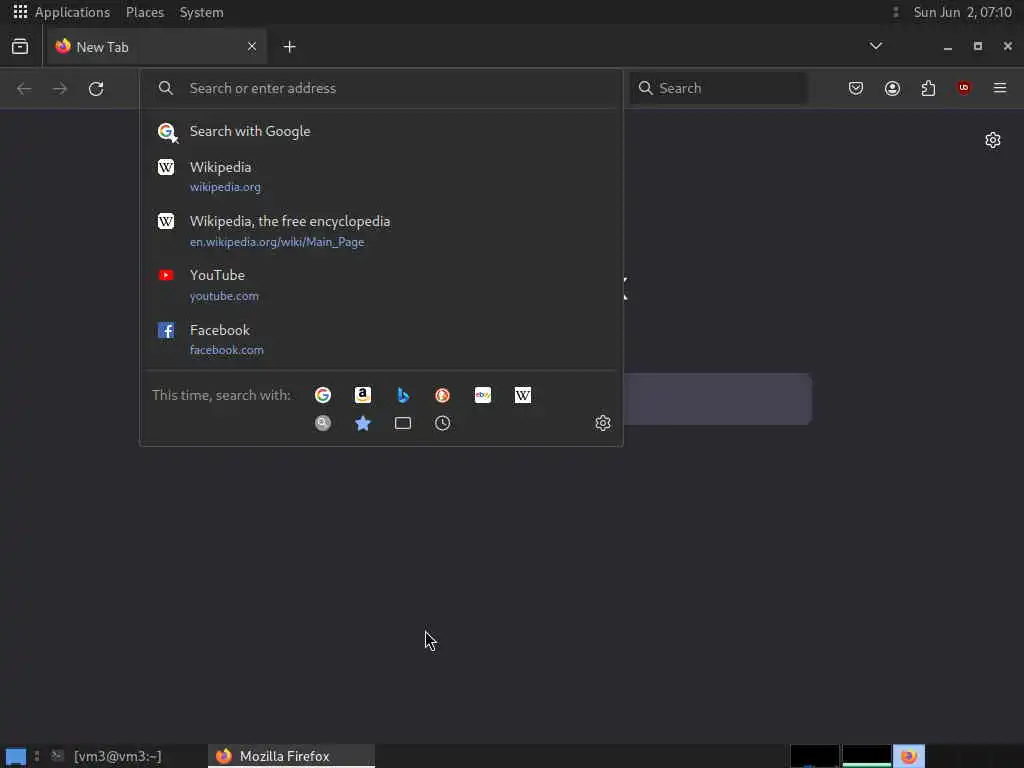Search this time with Google icon
This screenshot has width=1024, height=768.
[323, 395]
